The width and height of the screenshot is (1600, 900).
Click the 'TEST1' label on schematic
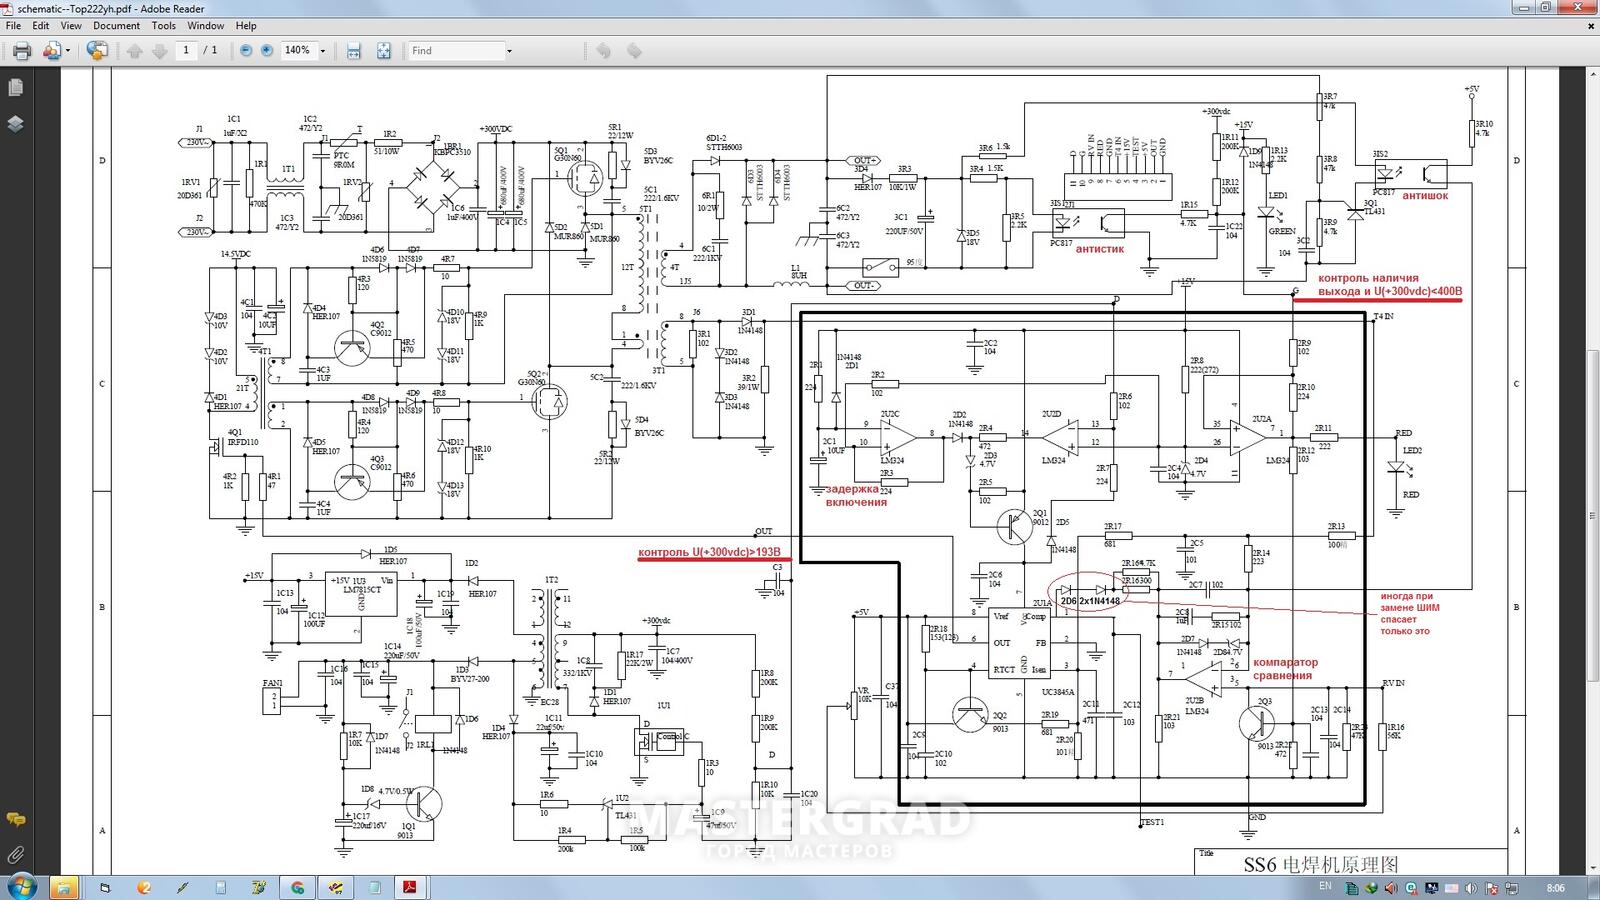pos(1153,822)
